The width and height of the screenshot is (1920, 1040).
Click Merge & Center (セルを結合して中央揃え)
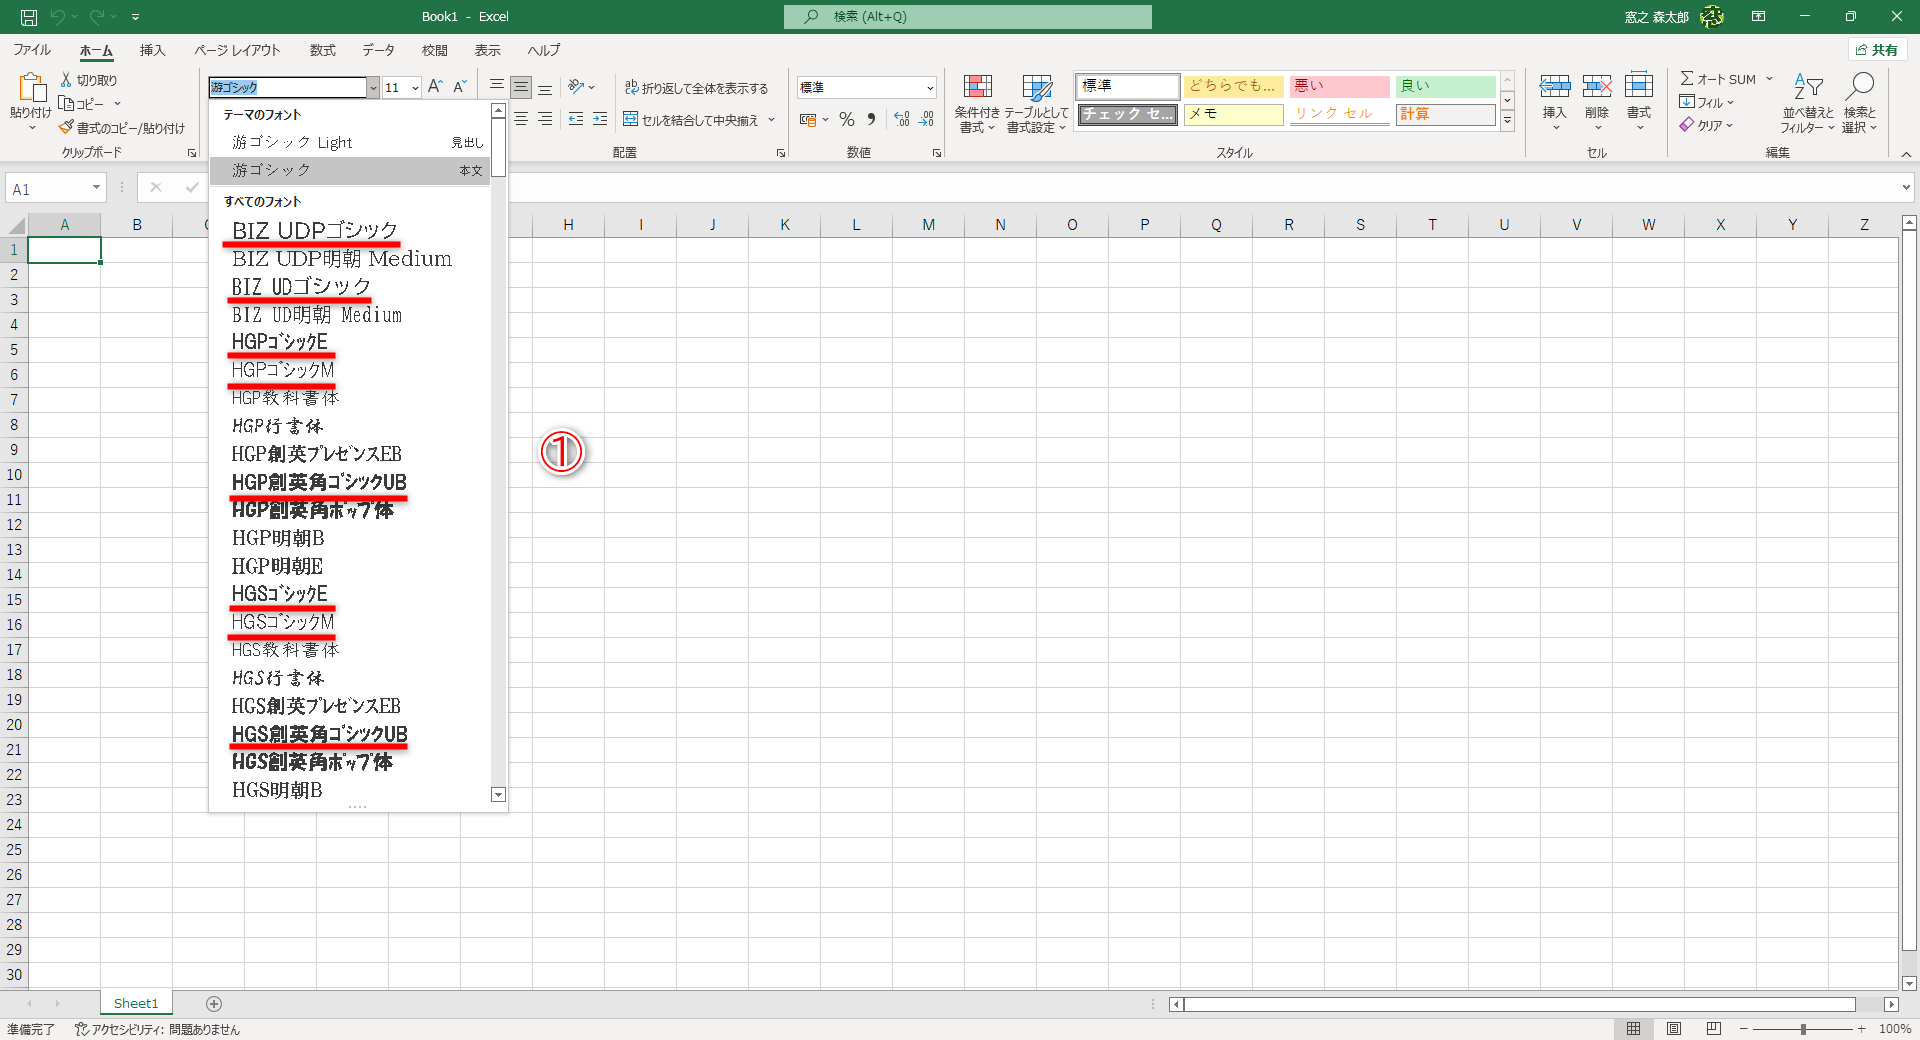(x=690, y=120)
